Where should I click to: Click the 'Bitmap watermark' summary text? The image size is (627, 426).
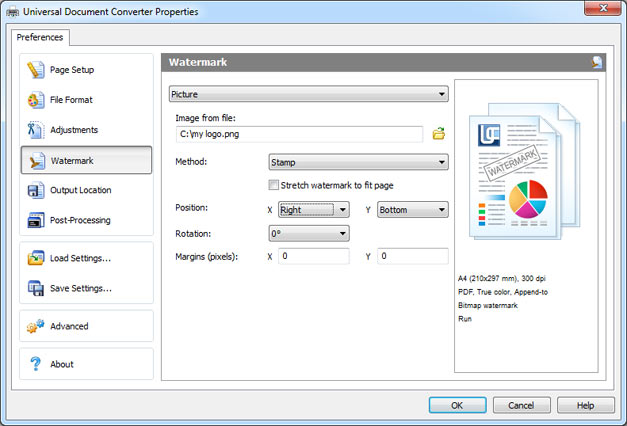(x=488, y=306)
